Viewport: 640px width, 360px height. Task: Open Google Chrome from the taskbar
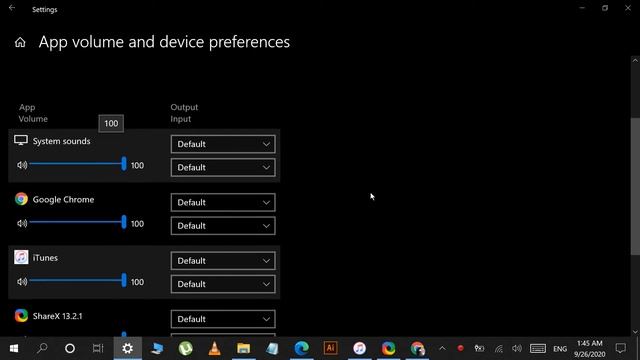[417, 348]
